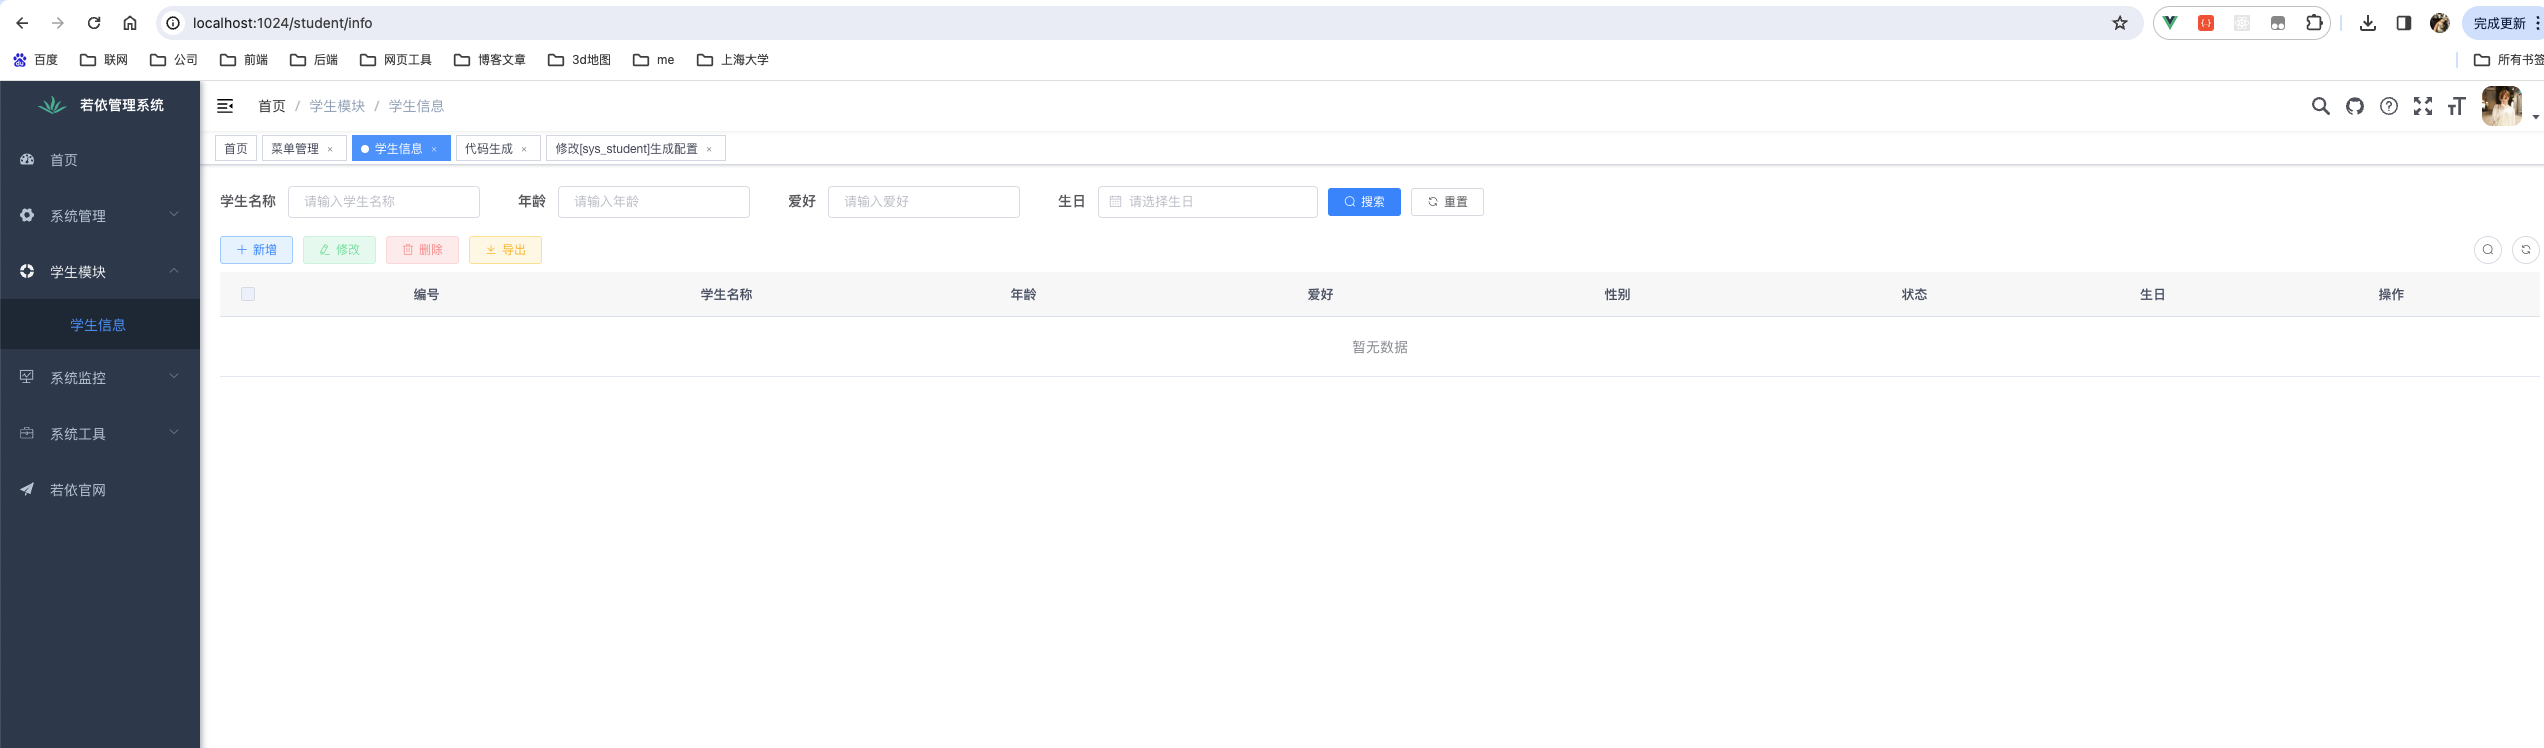Viewport: 2544px width, 748px height.
Task: Open browser downloads icon
Action: [x=2368, y=23]
